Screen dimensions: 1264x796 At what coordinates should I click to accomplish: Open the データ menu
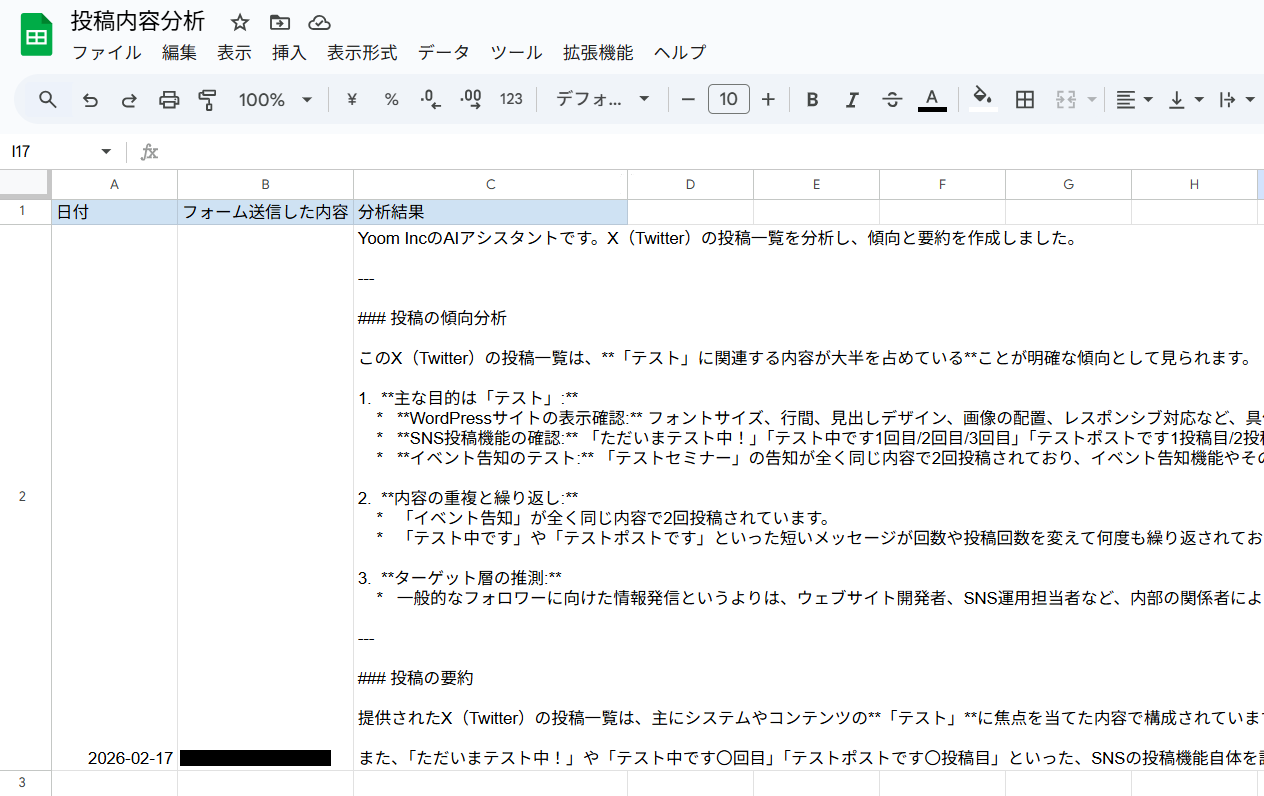(x=444, y=53)
